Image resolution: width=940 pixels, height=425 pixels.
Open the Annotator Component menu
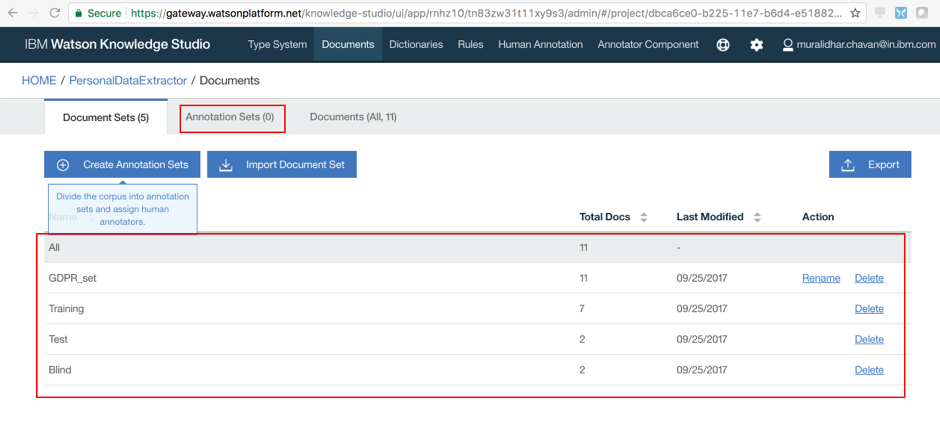click(648, 44)
